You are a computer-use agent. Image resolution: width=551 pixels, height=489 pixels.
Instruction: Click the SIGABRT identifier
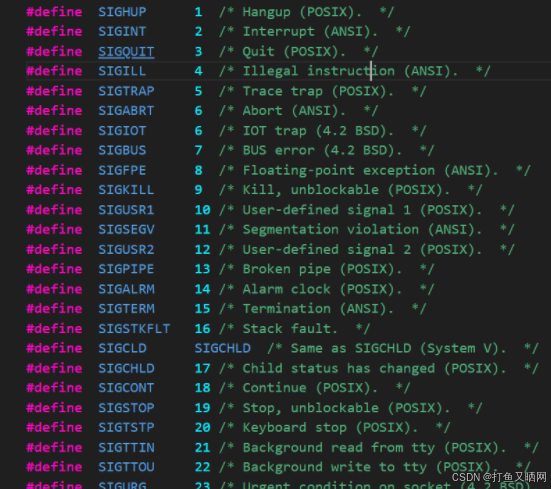pyautogui.click(x=126, y=111)
